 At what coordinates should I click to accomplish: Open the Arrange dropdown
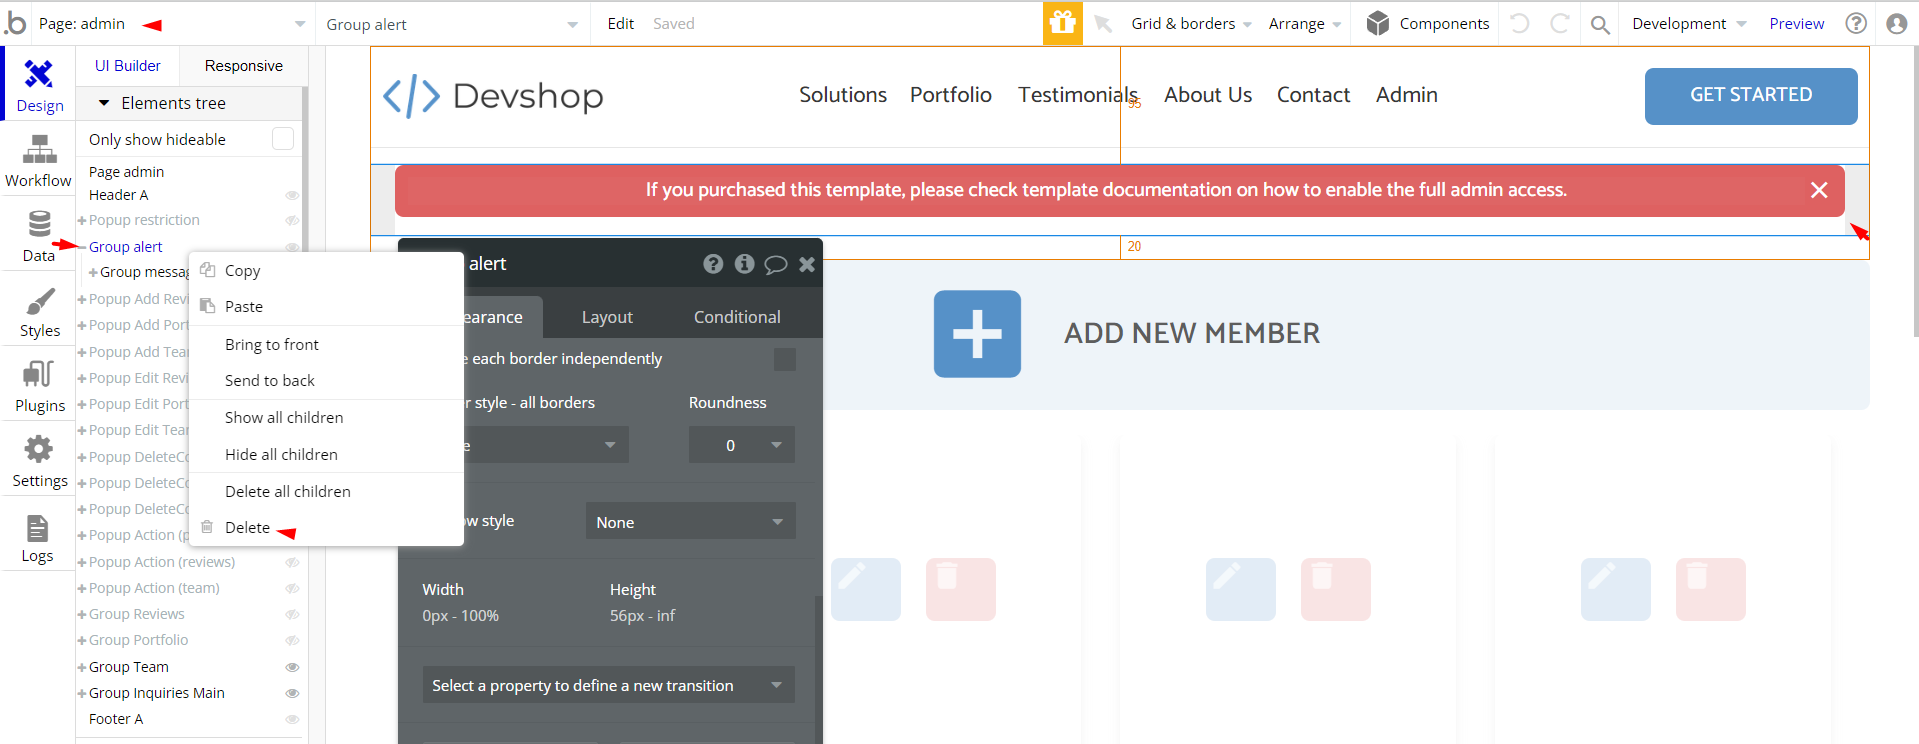coord(1305,24)
